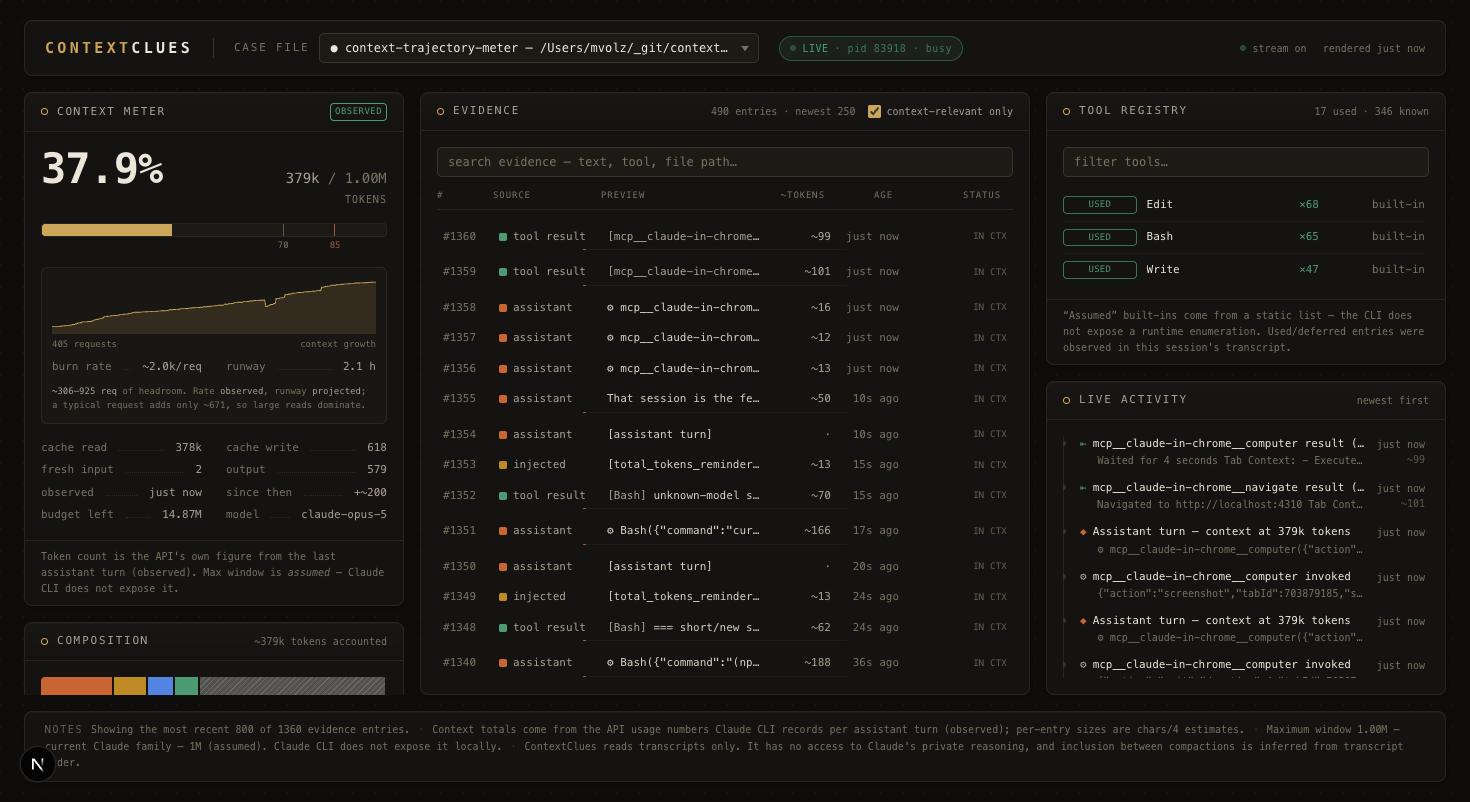Select evidence entry #1354 assistant turn
Screen dimensions: 1470x802
point(725,435)
